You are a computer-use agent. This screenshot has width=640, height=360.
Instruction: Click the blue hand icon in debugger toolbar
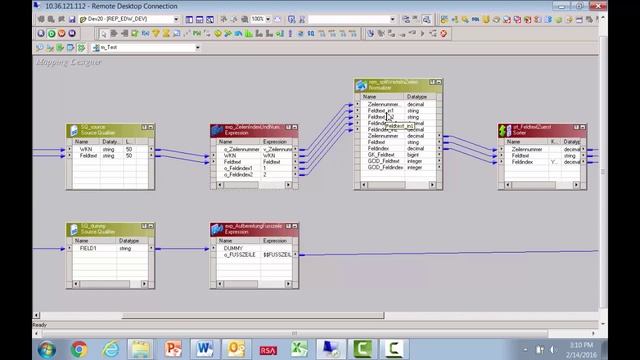point(371,34)
